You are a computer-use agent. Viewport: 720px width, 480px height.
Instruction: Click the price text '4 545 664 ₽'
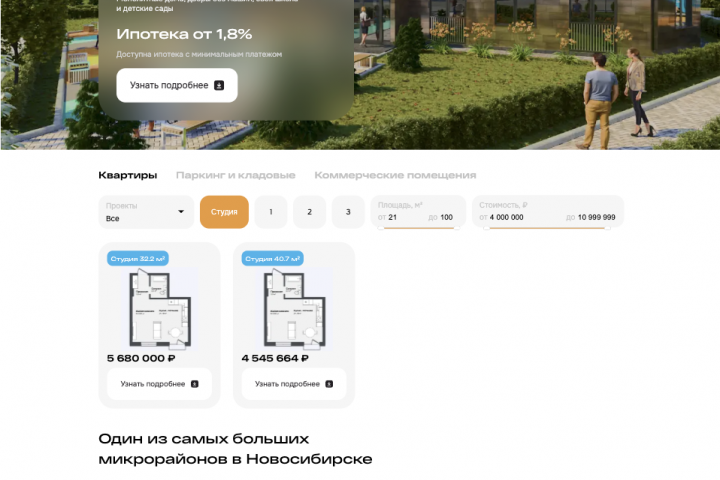[x=275, y=358]
